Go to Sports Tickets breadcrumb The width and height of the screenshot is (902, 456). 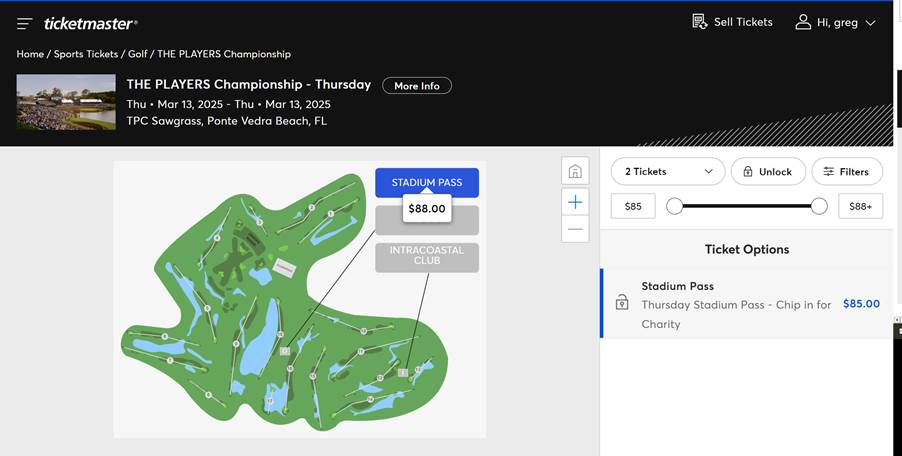[86, 54]
